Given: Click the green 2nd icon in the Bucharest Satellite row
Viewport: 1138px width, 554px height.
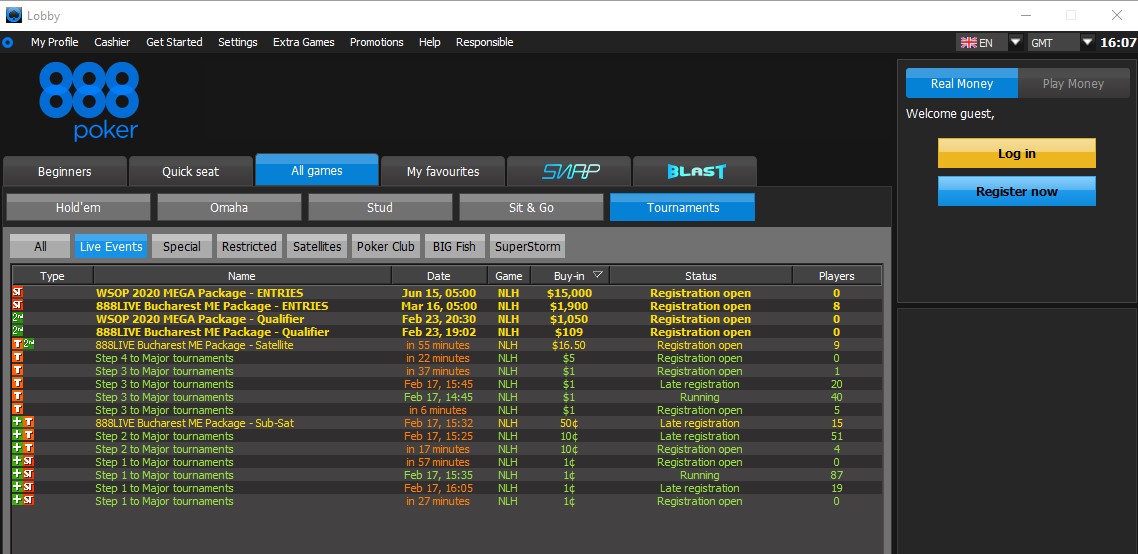Looking at the screenshot, I should coord(29,344).
